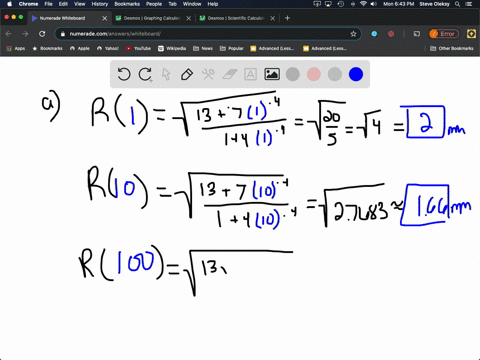Viewport: 480px width, 360px height.
Task: Select the text box tool
Action: tap(250, 74)
